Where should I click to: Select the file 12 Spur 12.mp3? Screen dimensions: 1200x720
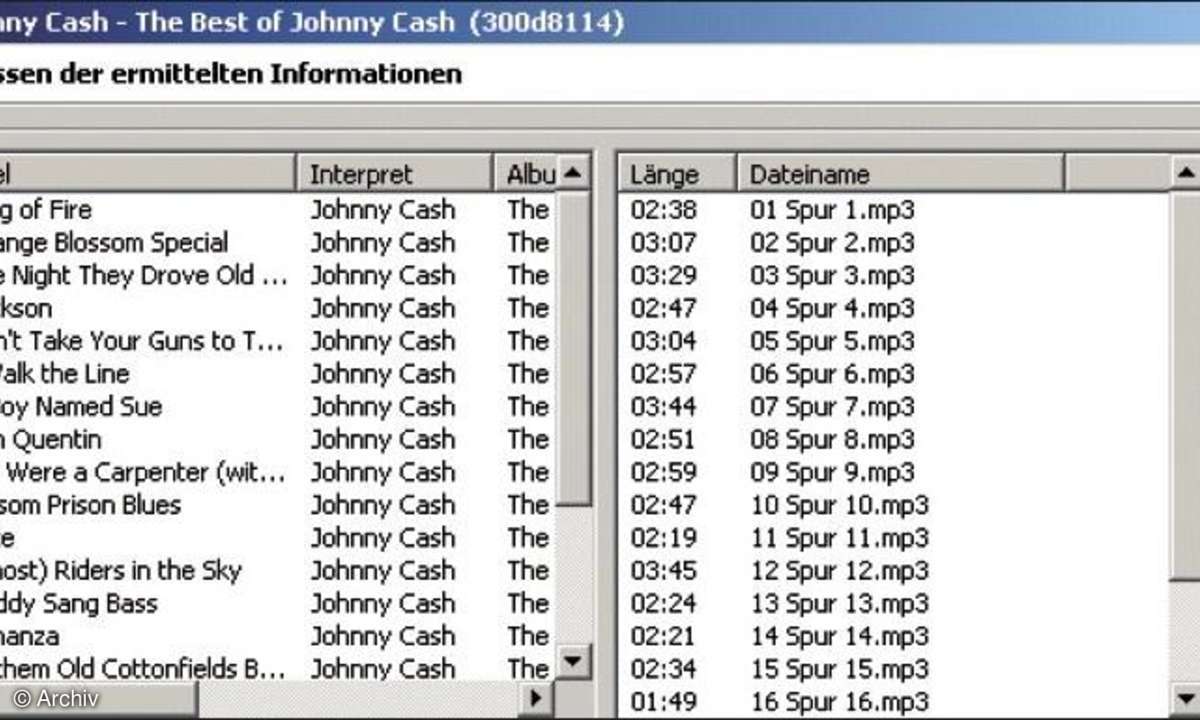839,571
